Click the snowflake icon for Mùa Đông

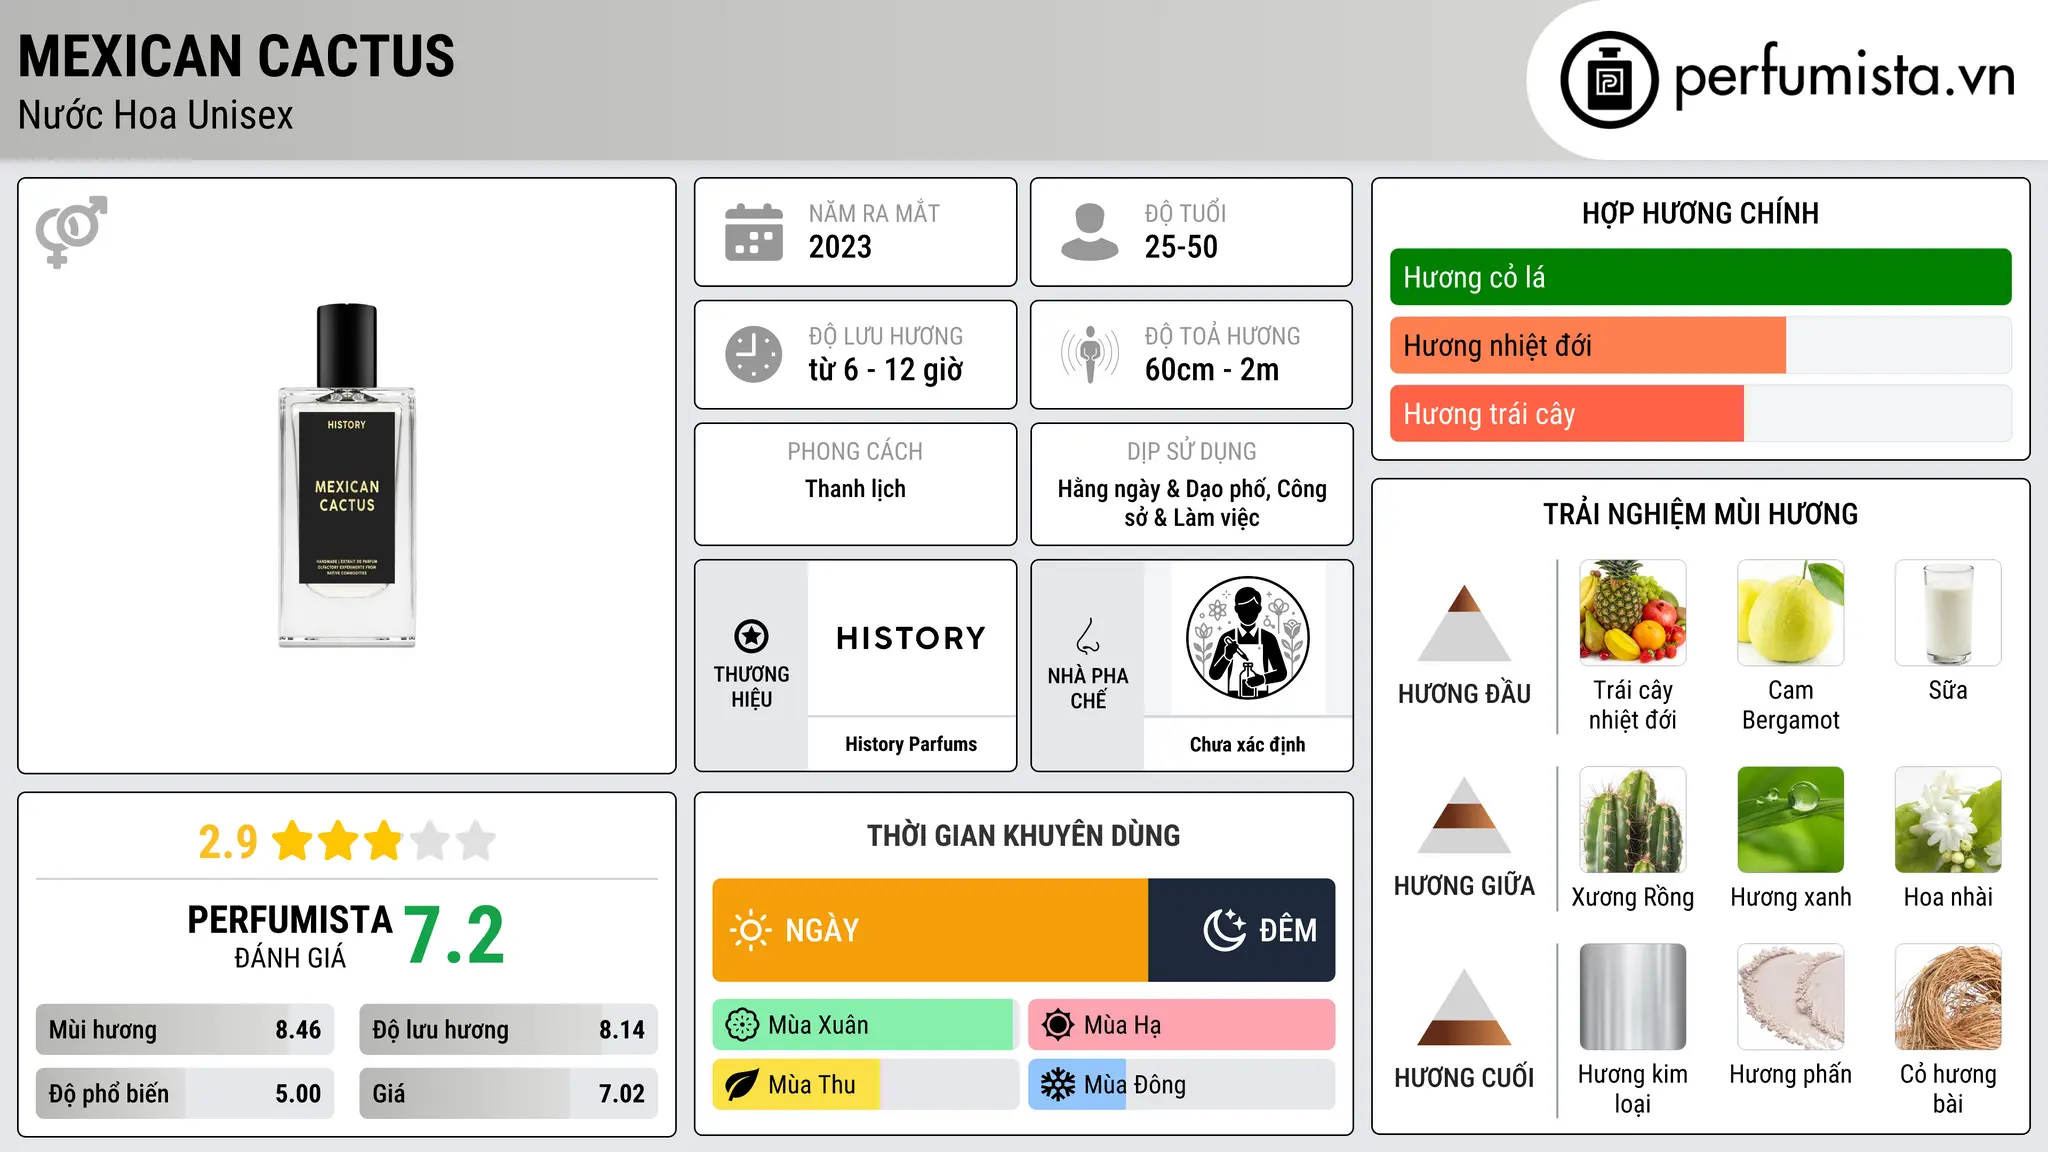point(1058,1085)
